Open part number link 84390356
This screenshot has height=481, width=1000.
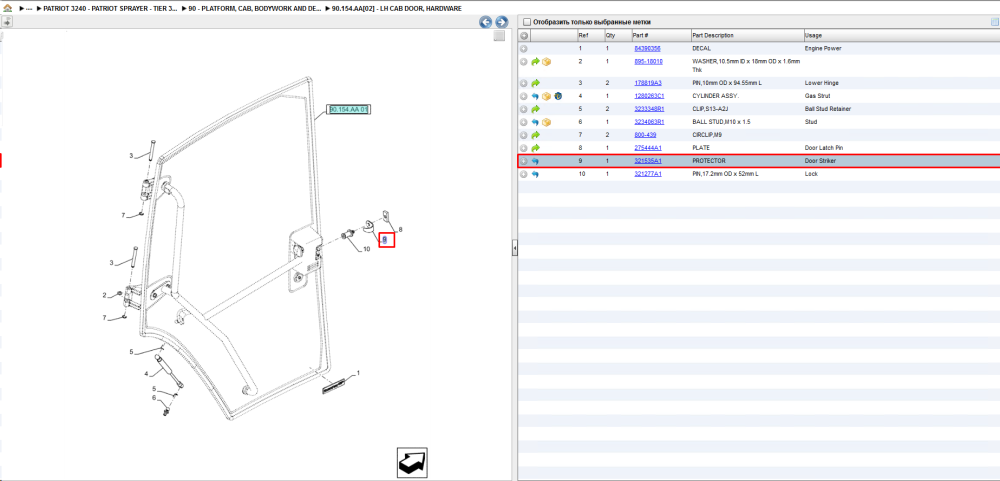[647, 48]
